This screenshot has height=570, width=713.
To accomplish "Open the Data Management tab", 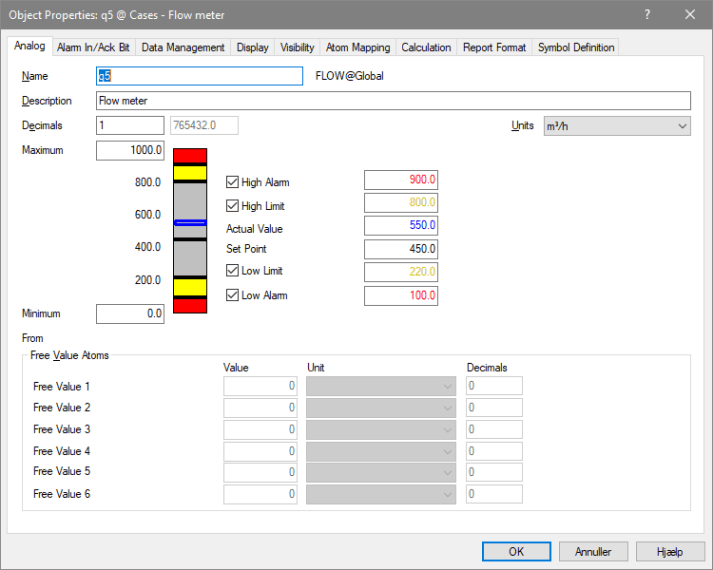I will (183, 47).
